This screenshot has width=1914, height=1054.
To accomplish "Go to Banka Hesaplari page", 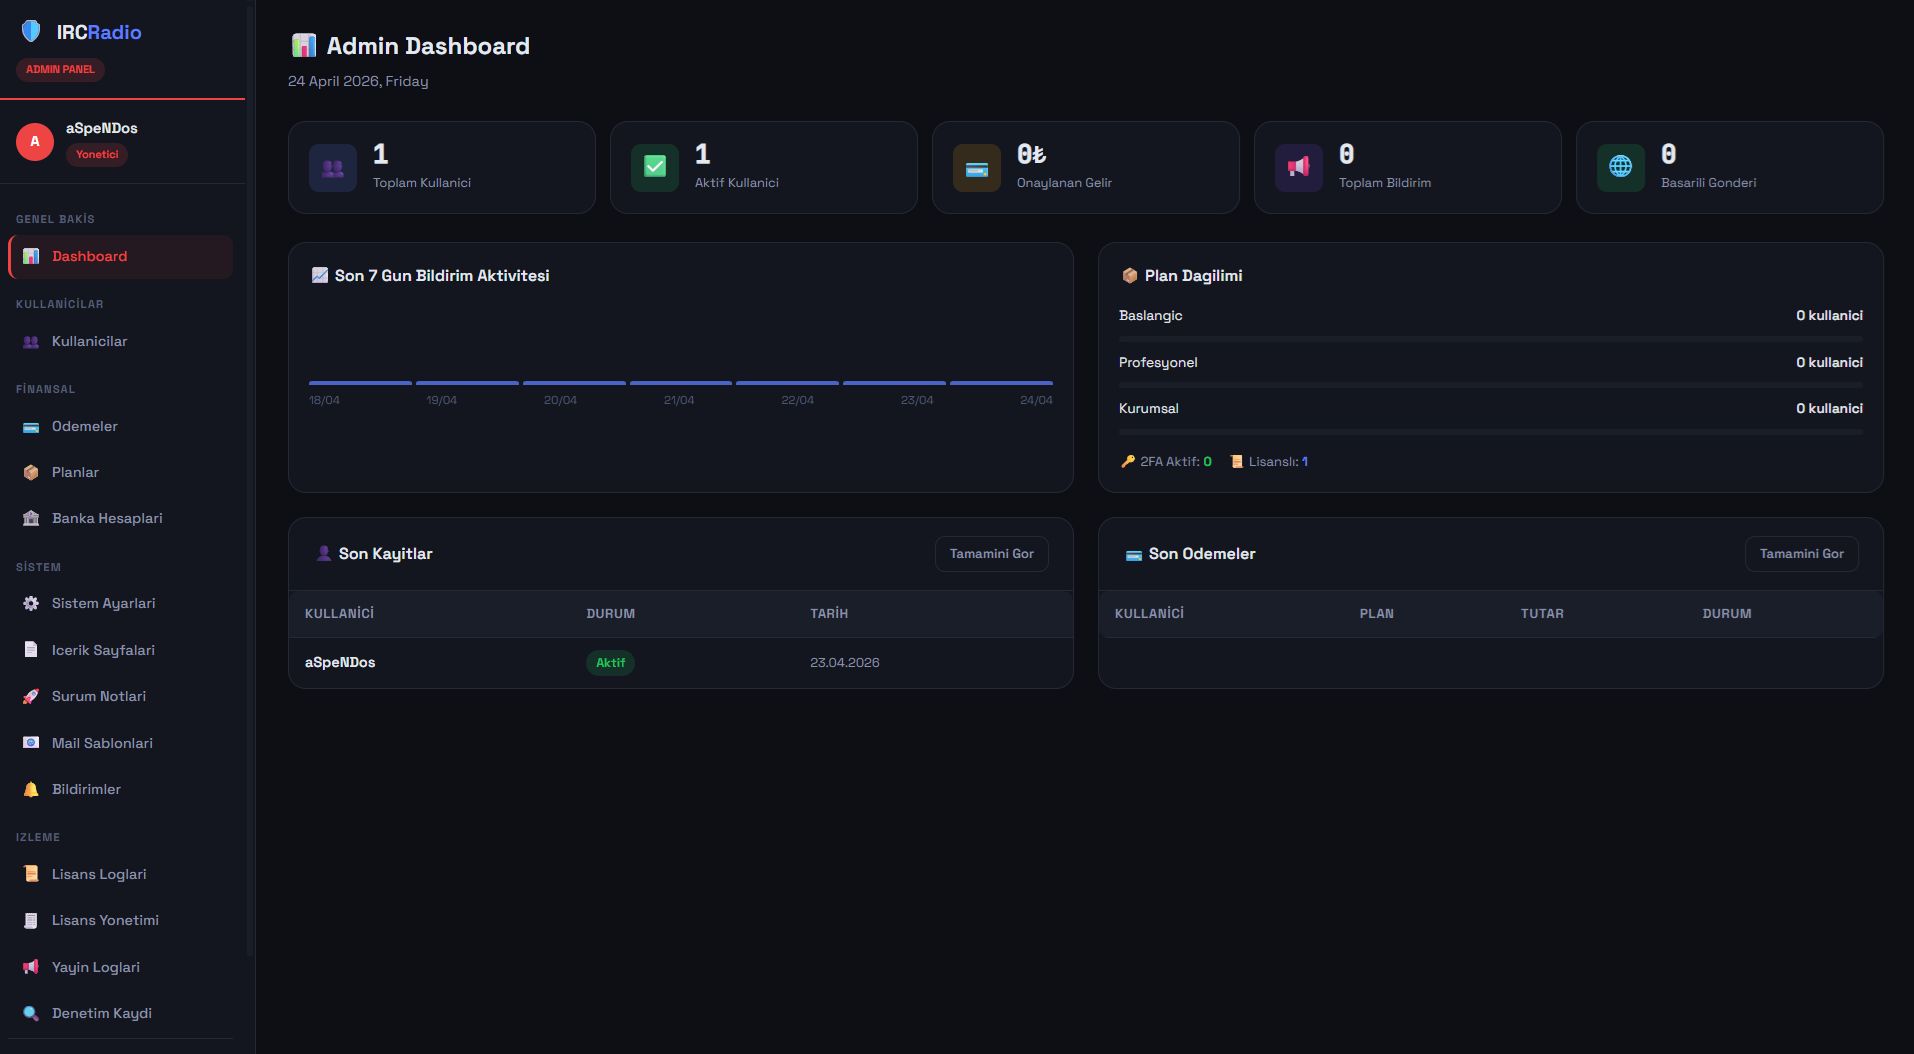I will [107, 519].
